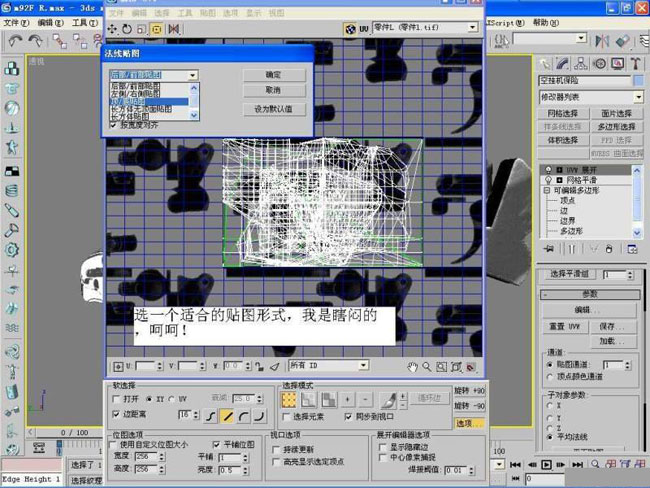Open the Display tab in command panel
The height and width of the screenshot is (488, 650).
coord(618,63)
